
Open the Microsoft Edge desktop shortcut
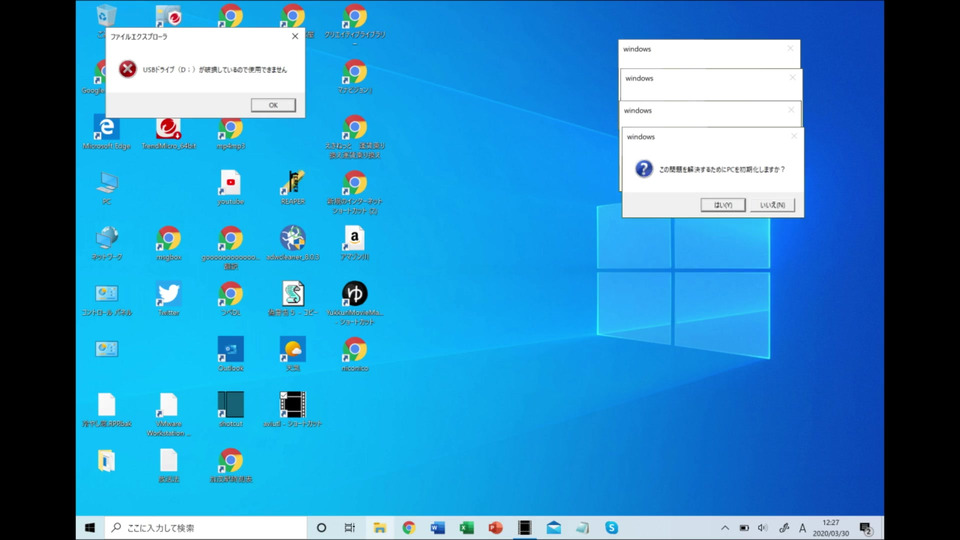pyautogui.click(x=106, y=128)
